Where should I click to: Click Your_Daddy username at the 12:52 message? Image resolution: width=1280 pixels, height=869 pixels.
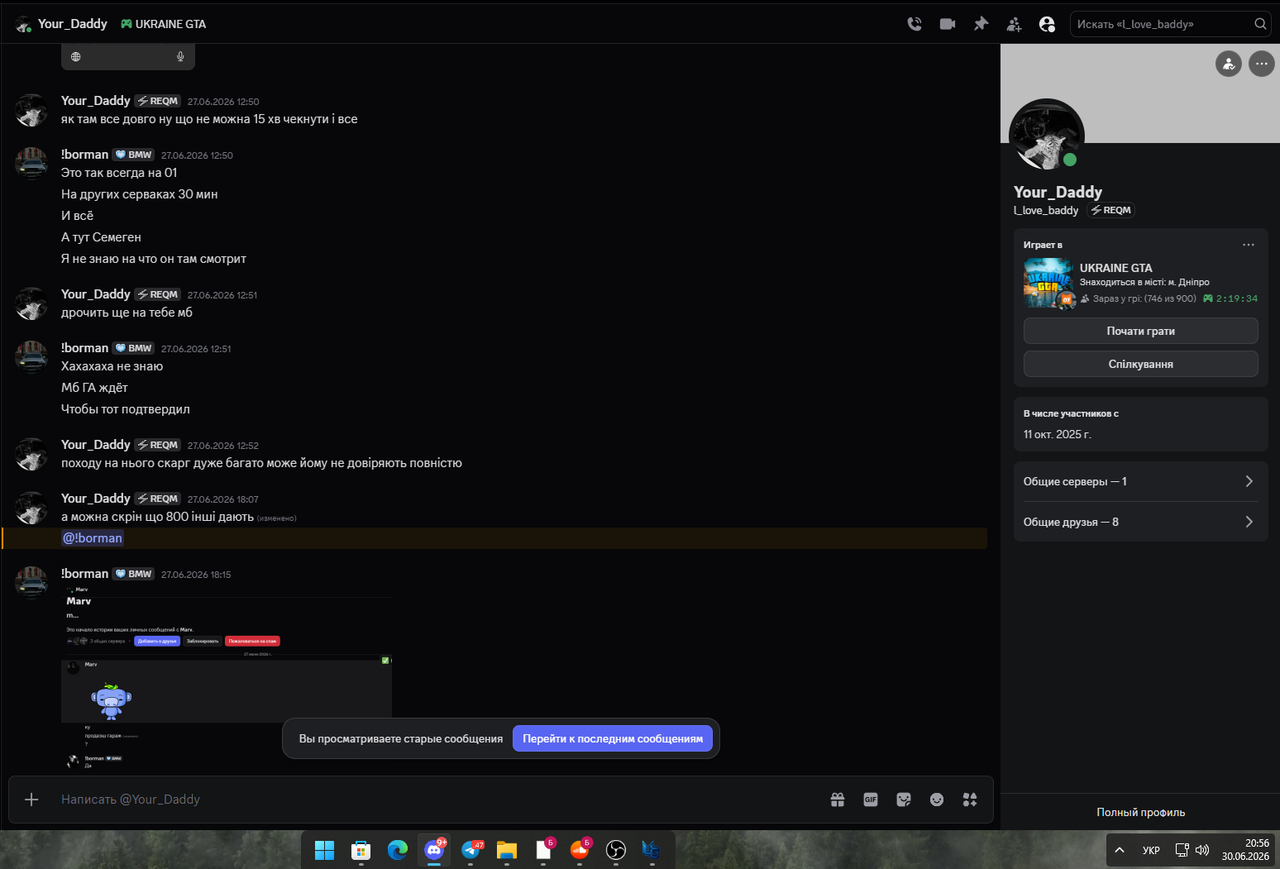click(x=96, y=444)
